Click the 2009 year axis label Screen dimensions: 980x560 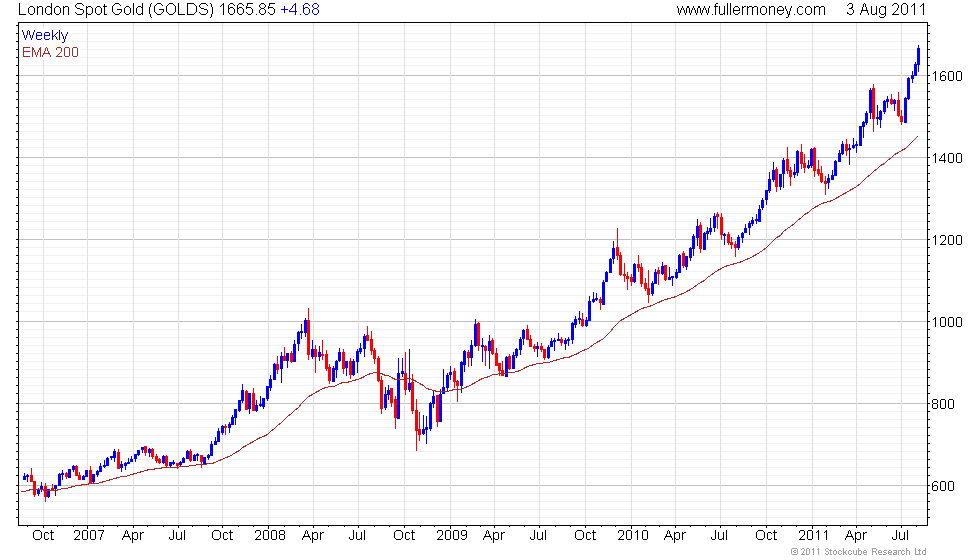point(452,536)
